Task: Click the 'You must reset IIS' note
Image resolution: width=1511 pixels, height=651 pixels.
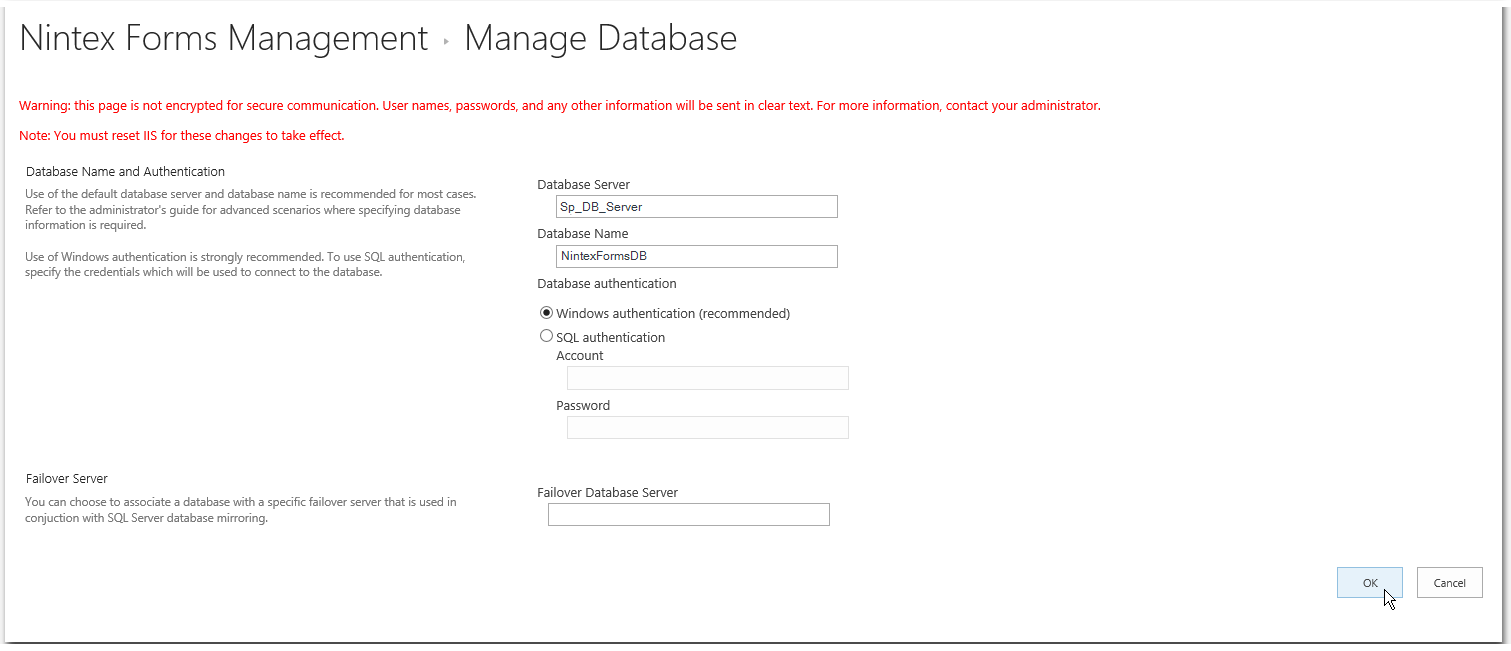Action: [x=181, y=135]
